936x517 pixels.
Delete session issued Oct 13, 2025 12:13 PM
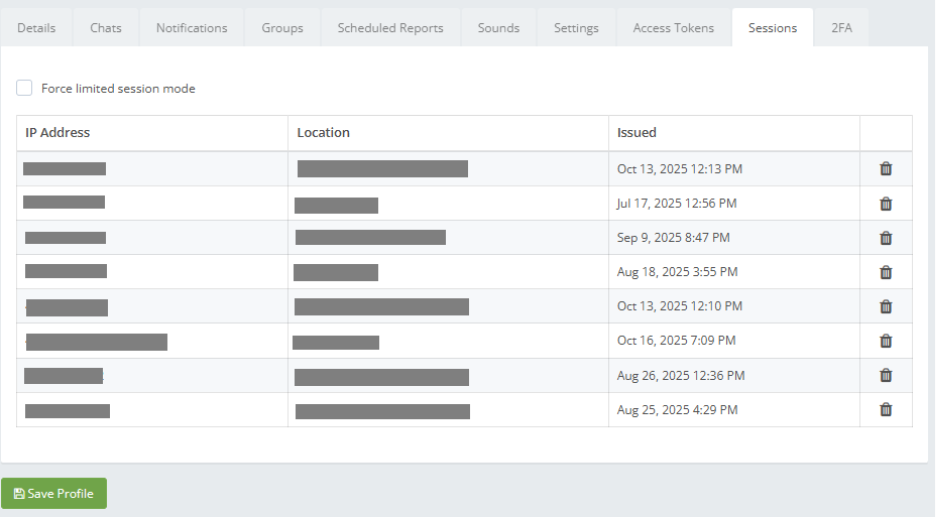(885, 169)
